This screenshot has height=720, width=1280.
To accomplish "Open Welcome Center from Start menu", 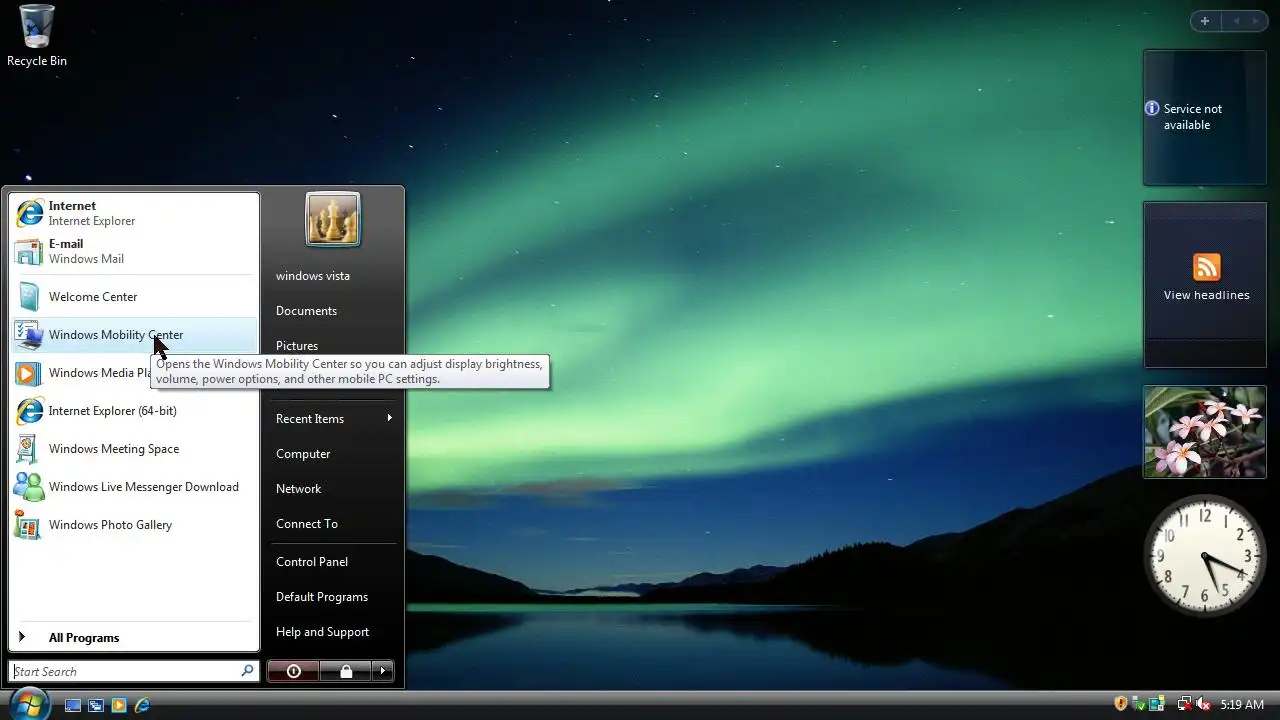I will click(x=134, y=297).
